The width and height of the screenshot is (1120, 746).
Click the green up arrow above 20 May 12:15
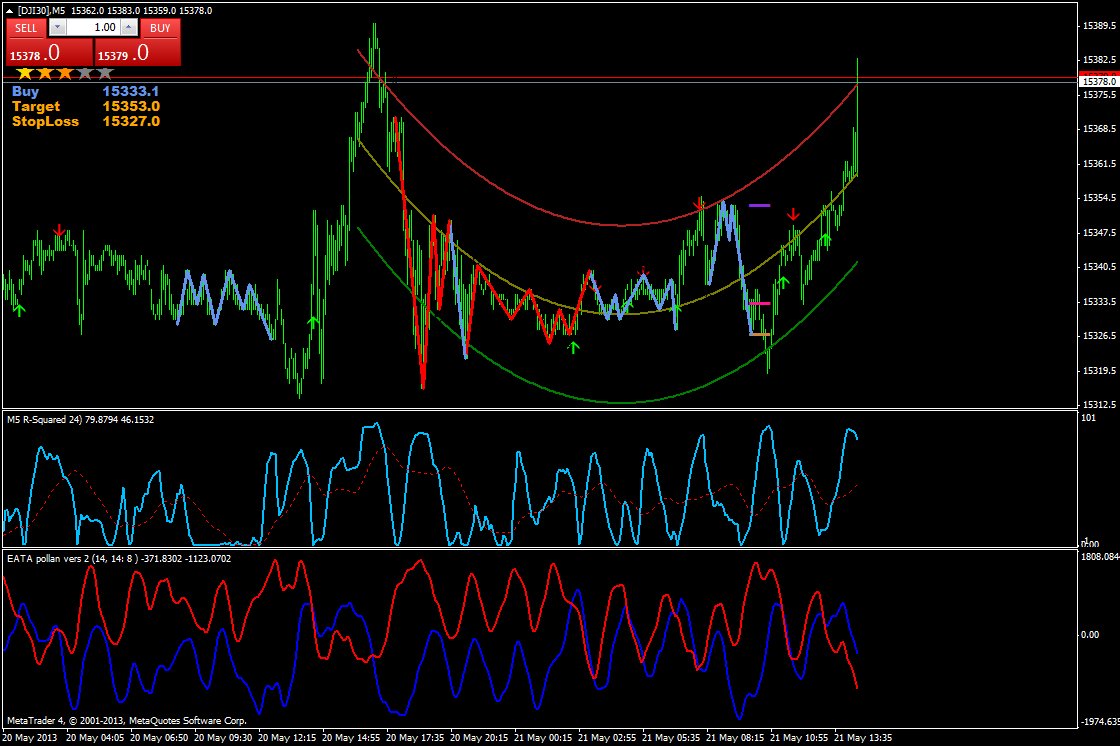(312, 322)
